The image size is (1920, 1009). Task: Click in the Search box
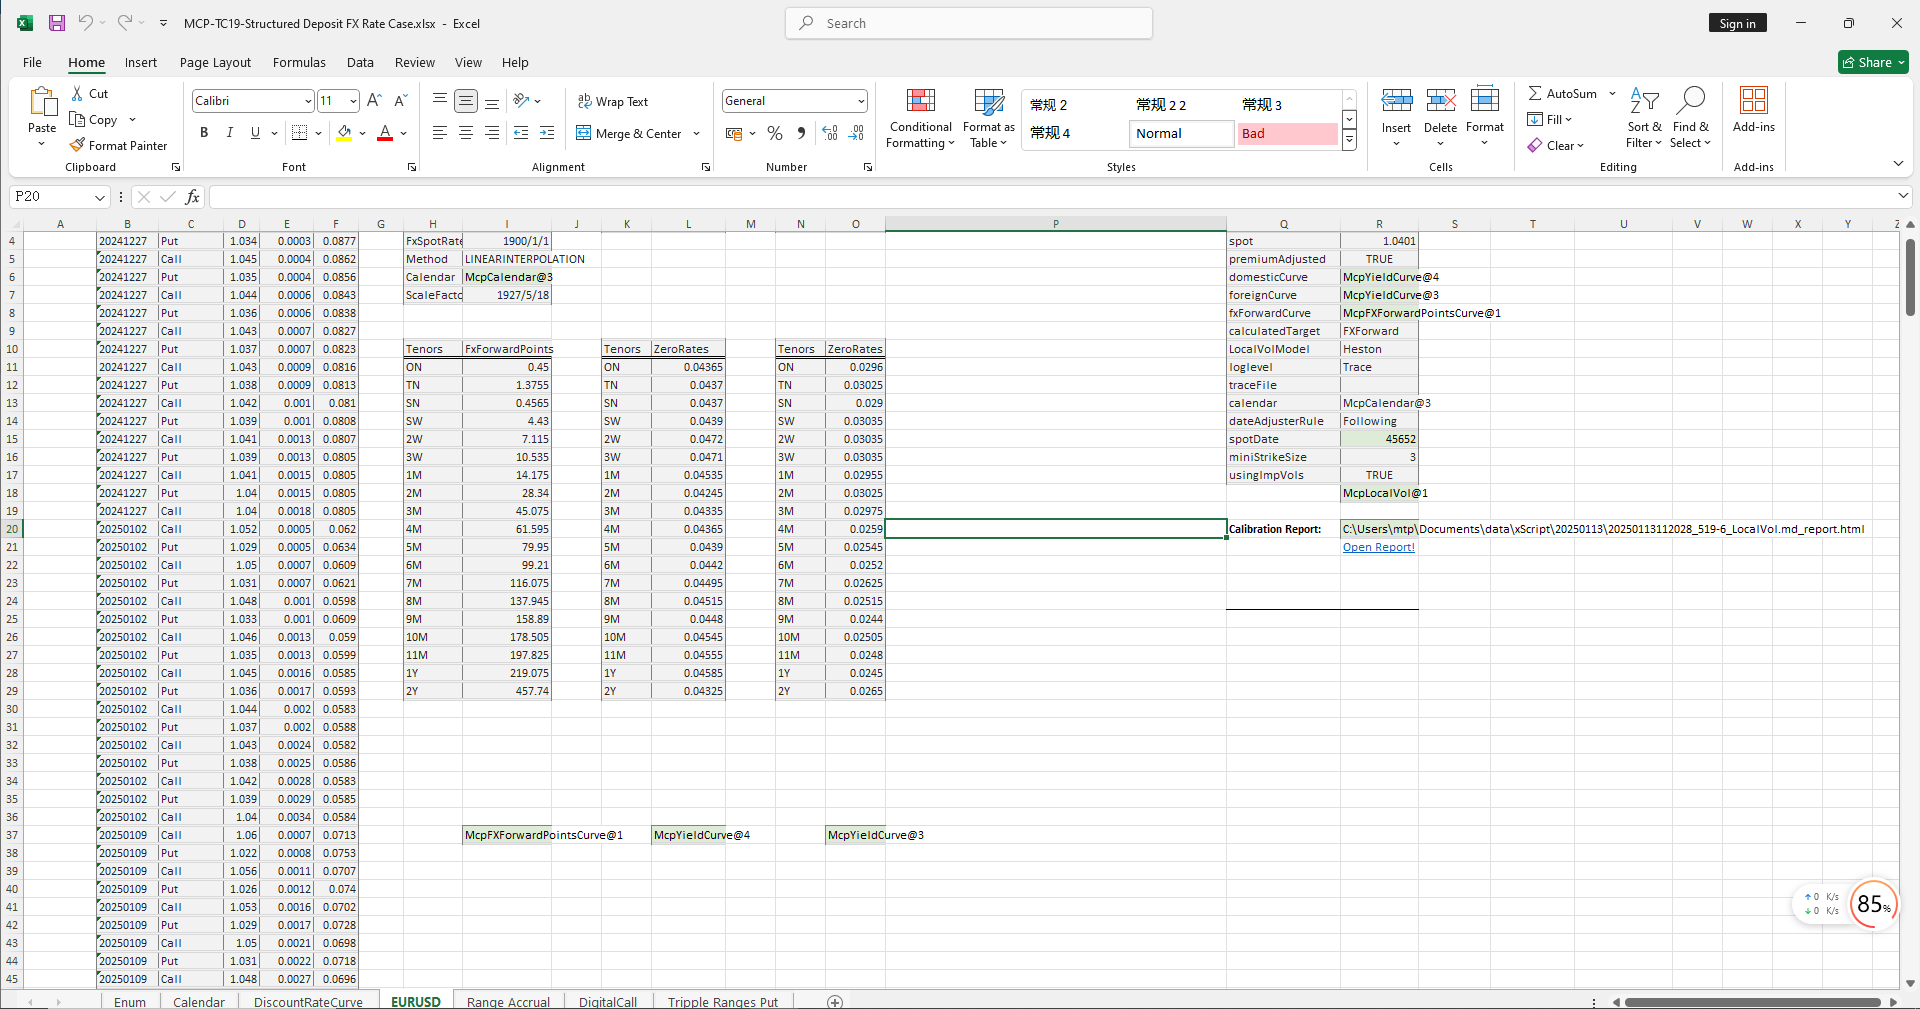(968, 23)
